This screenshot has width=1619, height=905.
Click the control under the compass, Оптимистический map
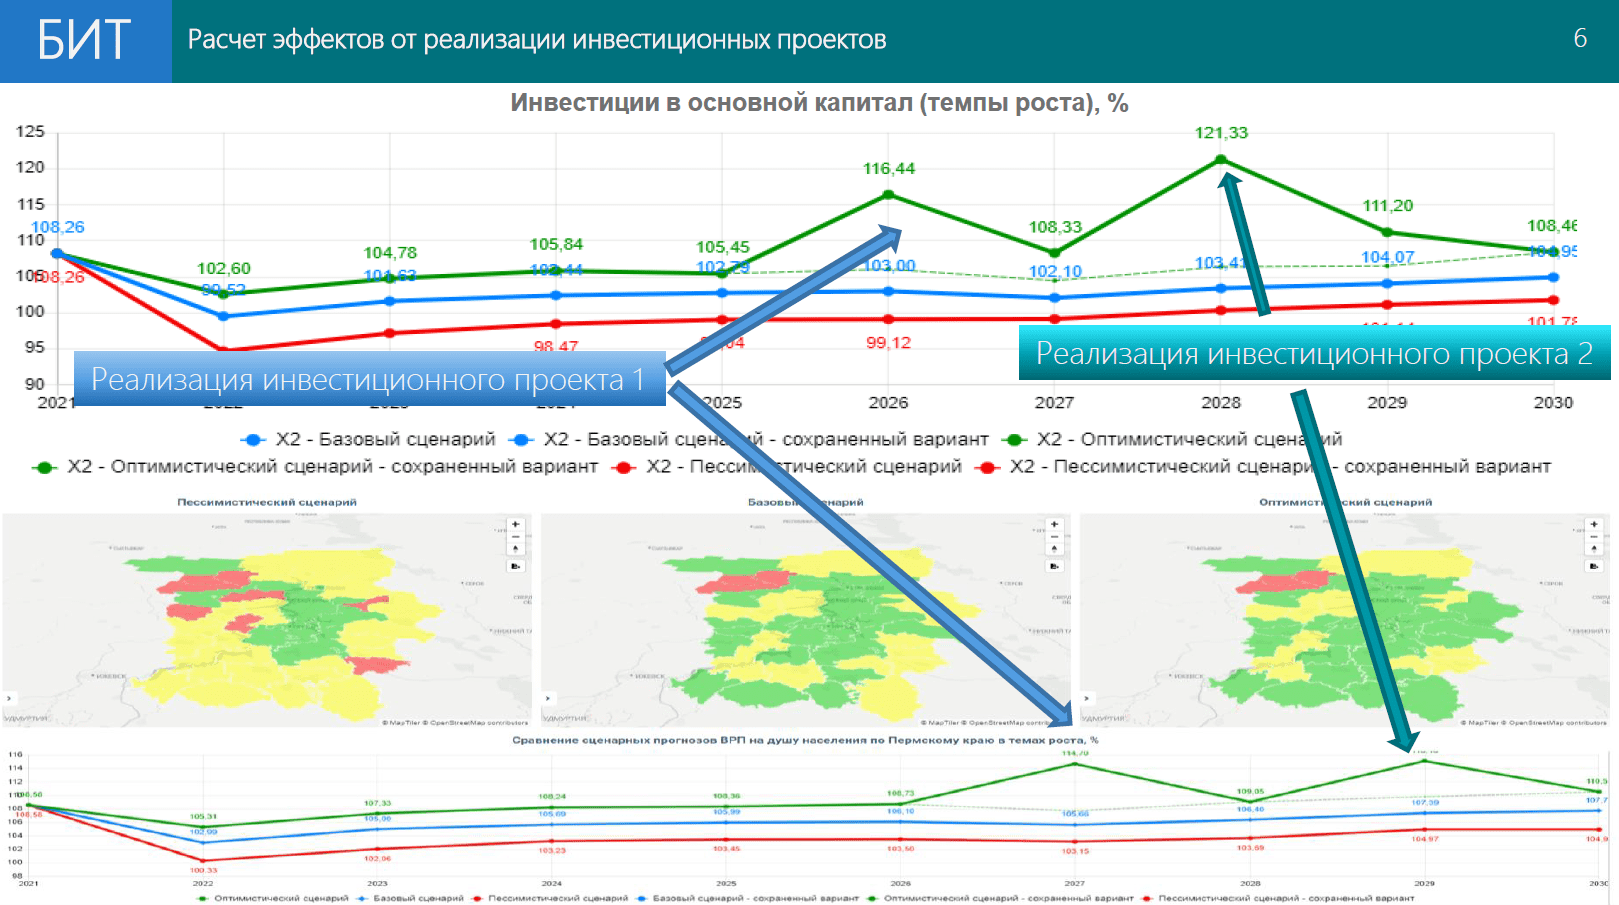[1594, 566]
